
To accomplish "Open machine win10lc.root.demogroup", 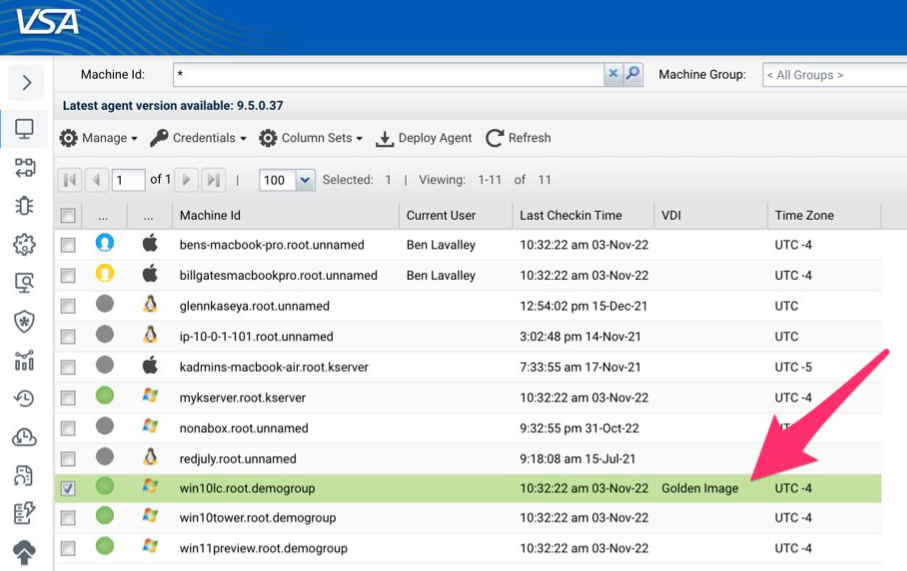I will pos(247,488).
